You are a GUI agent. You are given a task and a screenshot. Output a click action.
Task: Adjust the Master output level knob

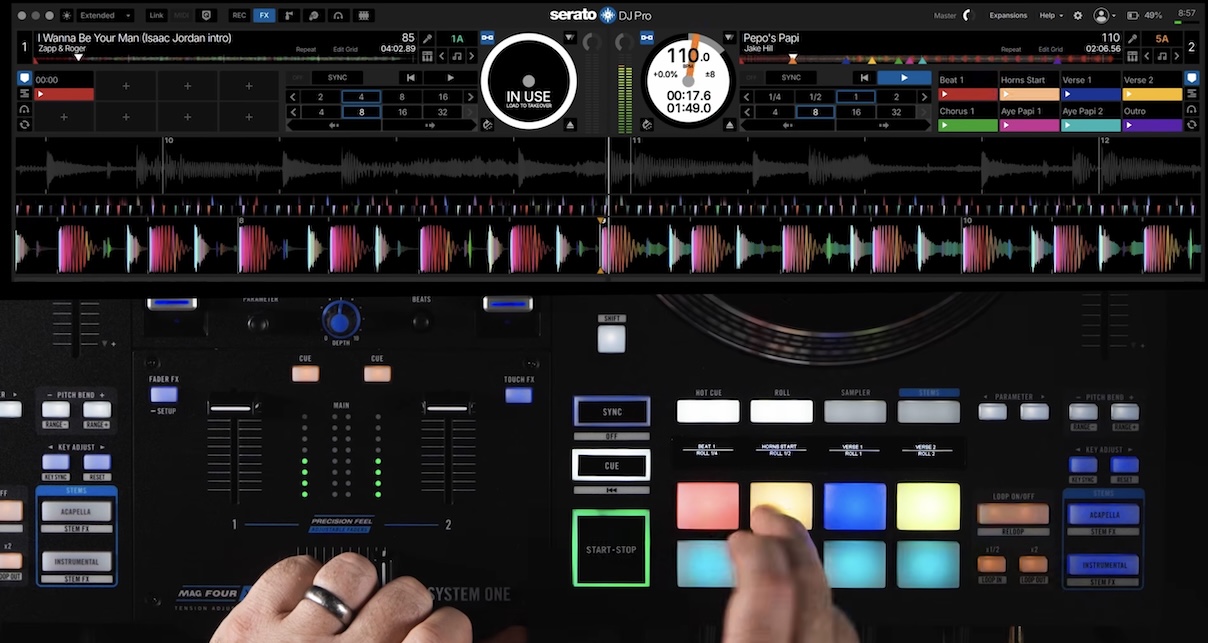[967, 15]
